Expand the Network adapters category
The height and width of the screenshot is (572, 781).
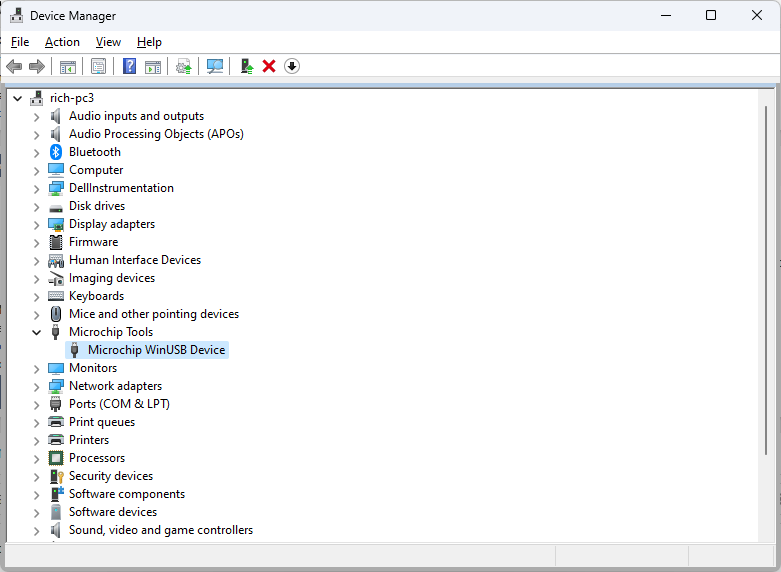tap(37, 386)
